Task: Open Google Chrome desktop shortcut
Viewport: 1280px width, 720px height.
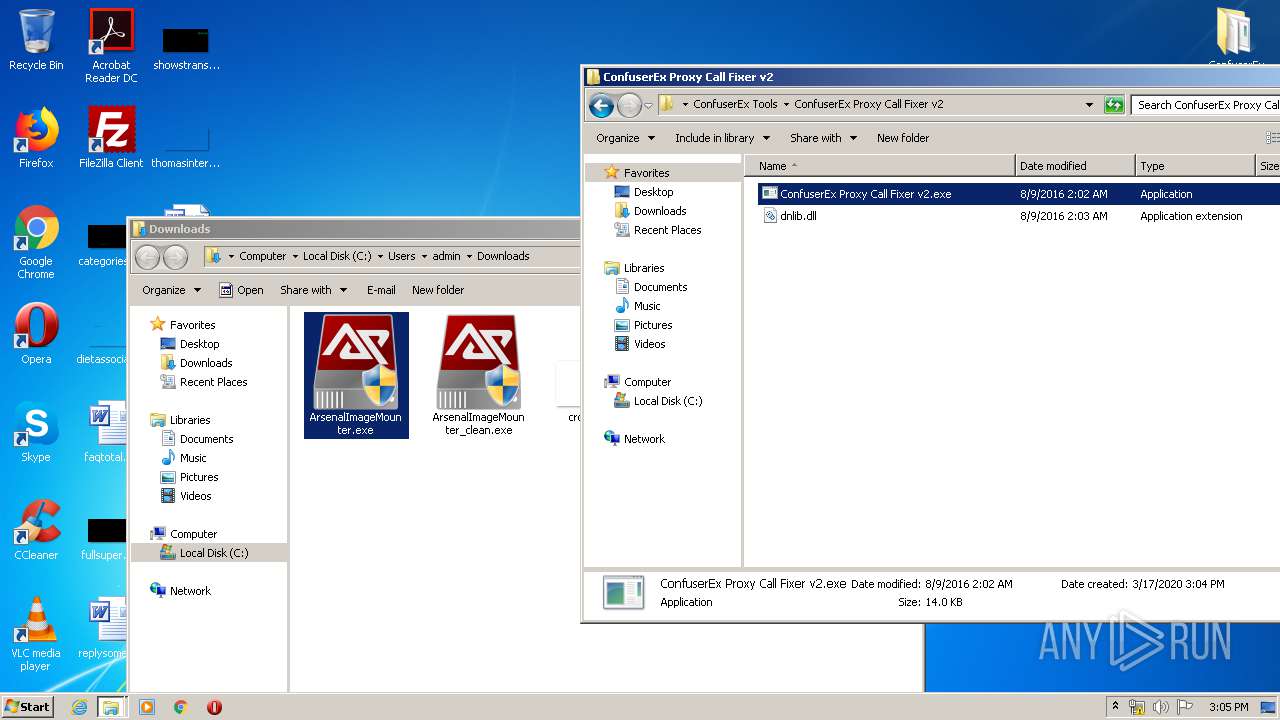Action: click(x=36, y=243)
